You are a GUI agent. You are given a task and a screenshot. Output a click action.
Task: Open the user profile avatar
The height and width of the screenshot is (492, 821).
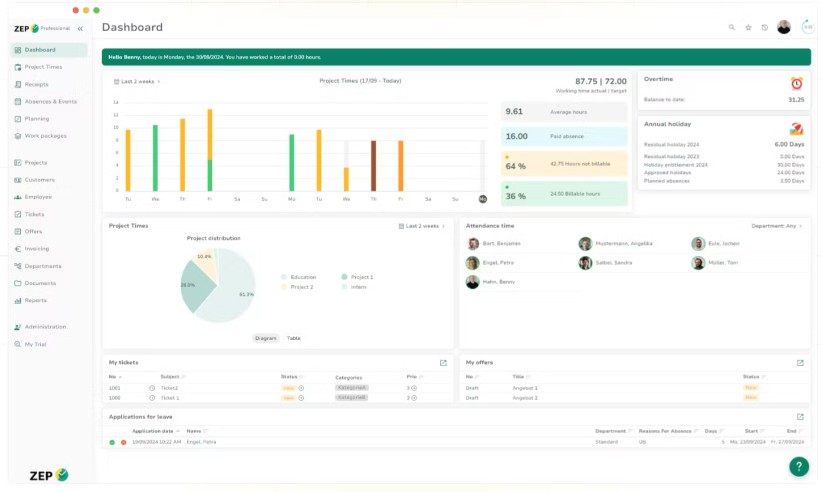784,27
